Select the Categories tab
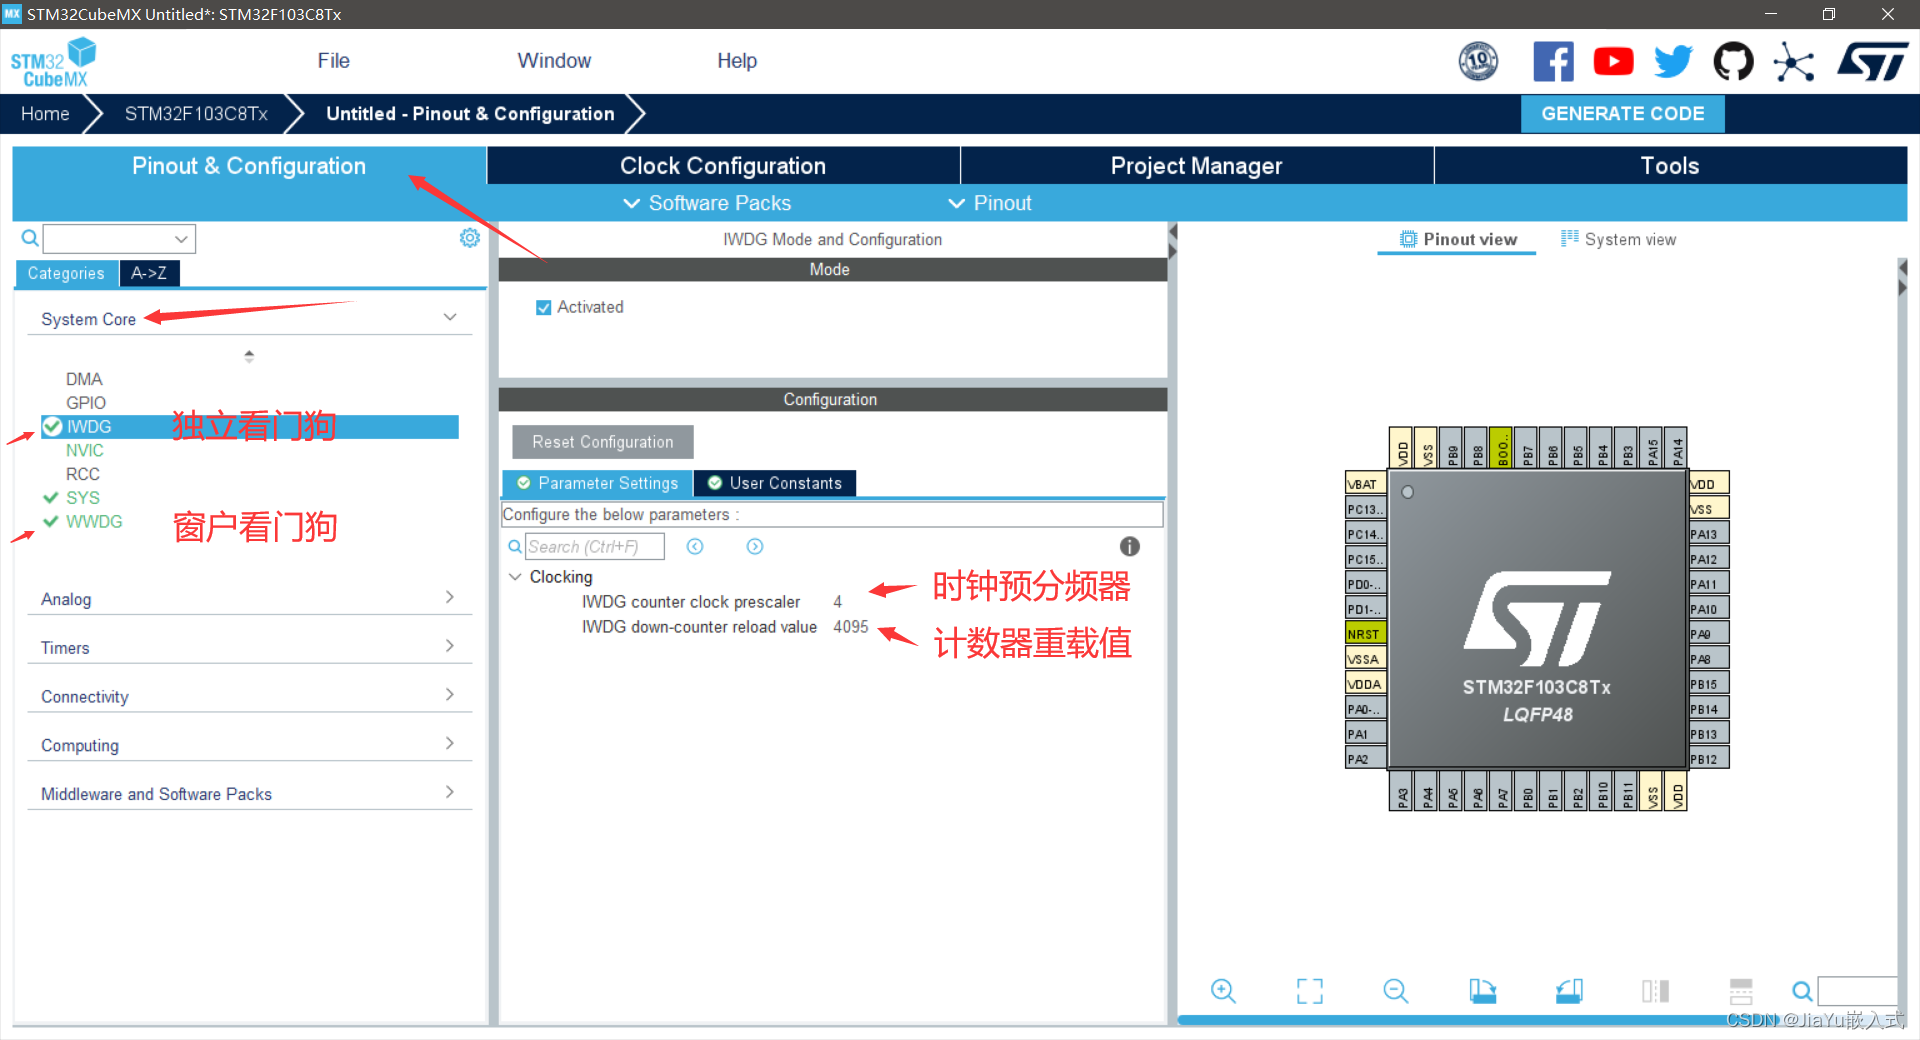 [x=66, y=273]
